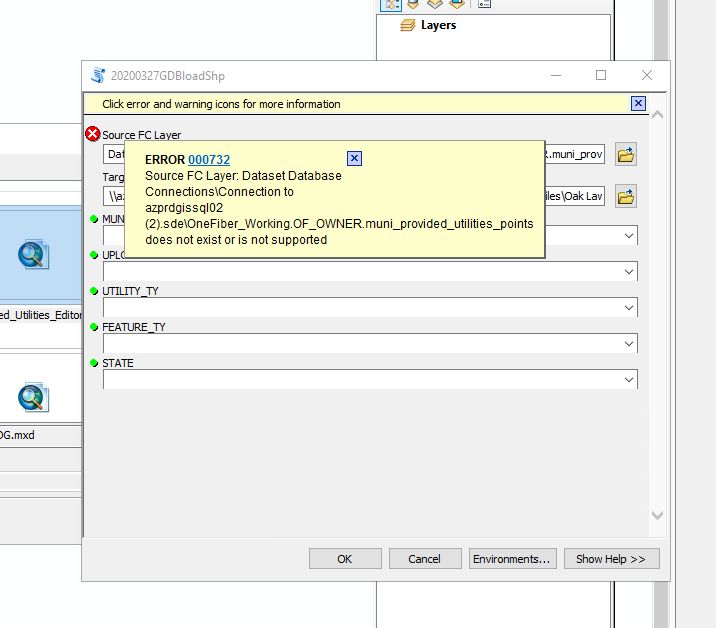The width and height of the screenshot is (716, 628).
Task: Open the FEATURE_TY dropdown list
Action: tap(629, 344)
